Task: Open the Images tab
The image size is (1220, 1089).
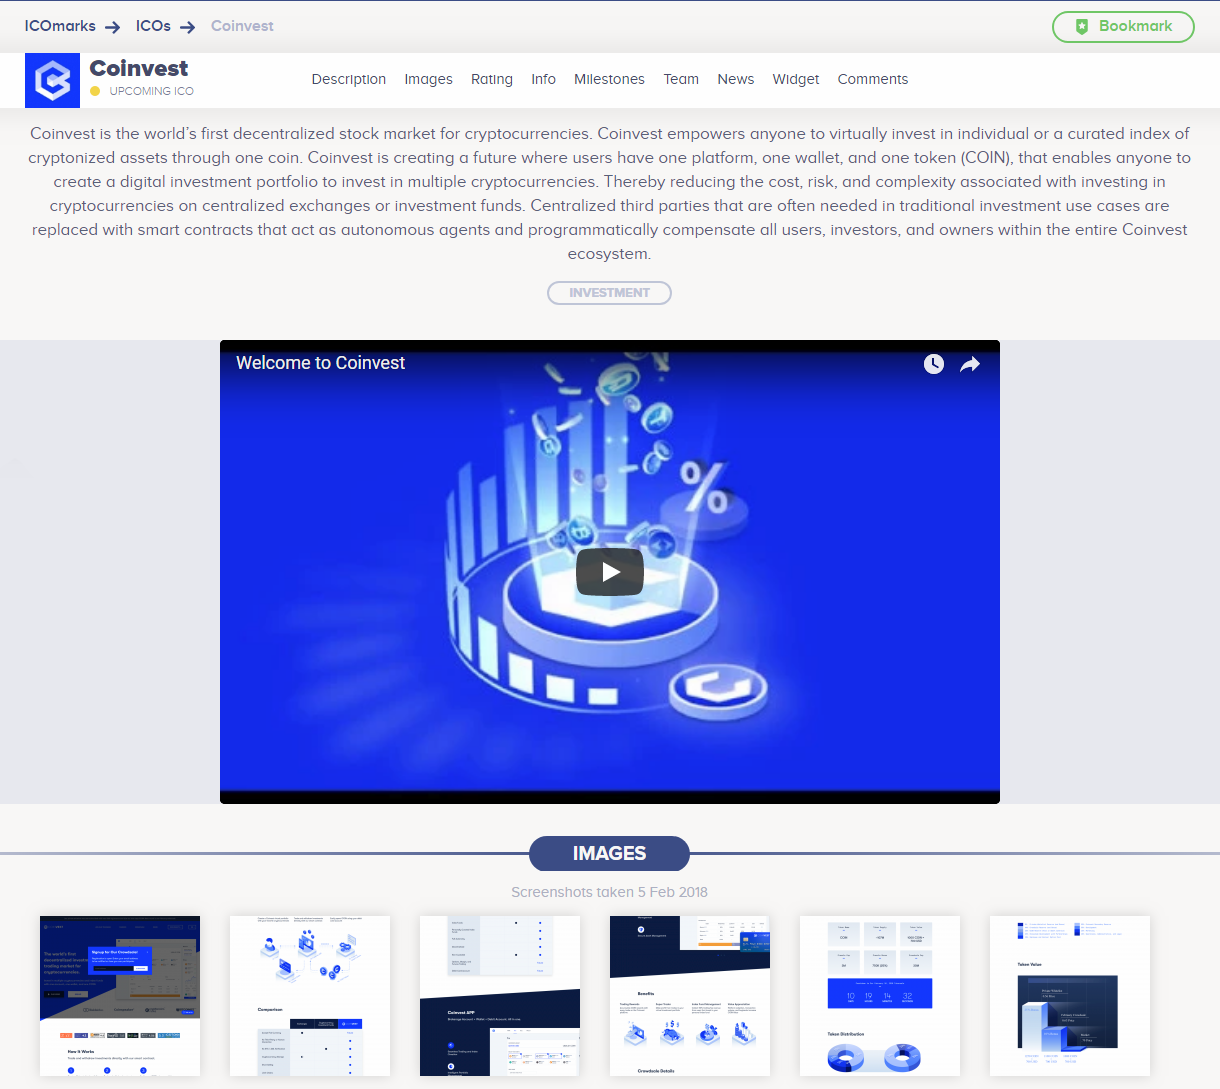Action: click(x=428, y=79)
